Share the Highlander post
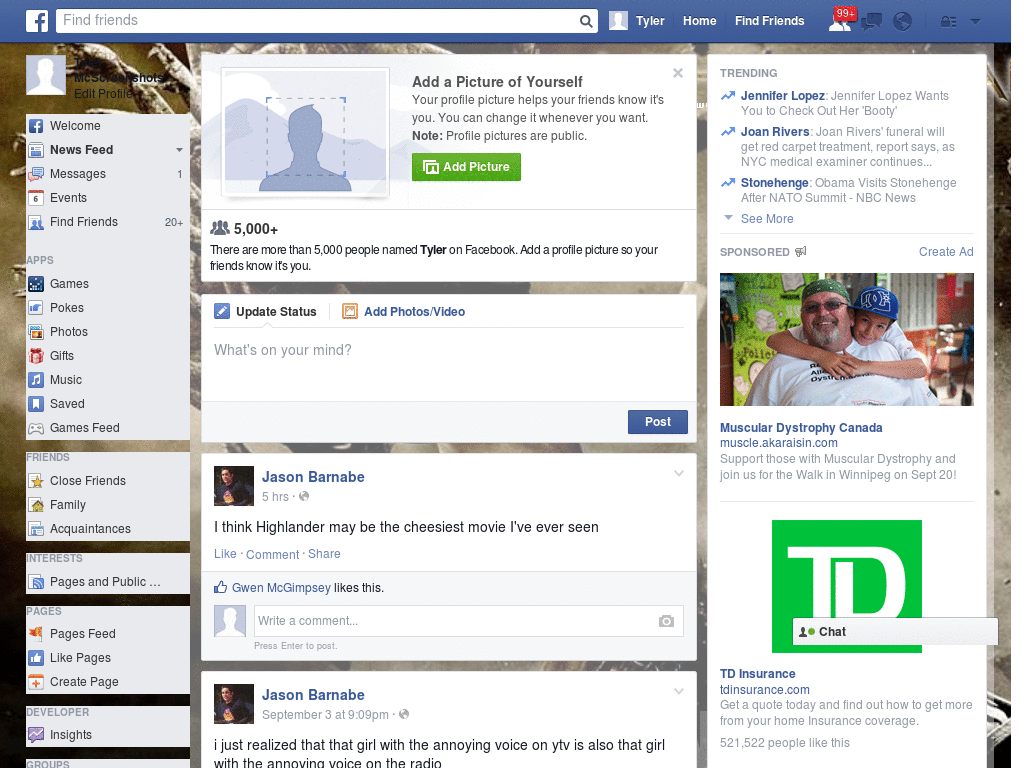Viewport: 1024px width, 768px height. pyautogui.click(x=324, y=554)
